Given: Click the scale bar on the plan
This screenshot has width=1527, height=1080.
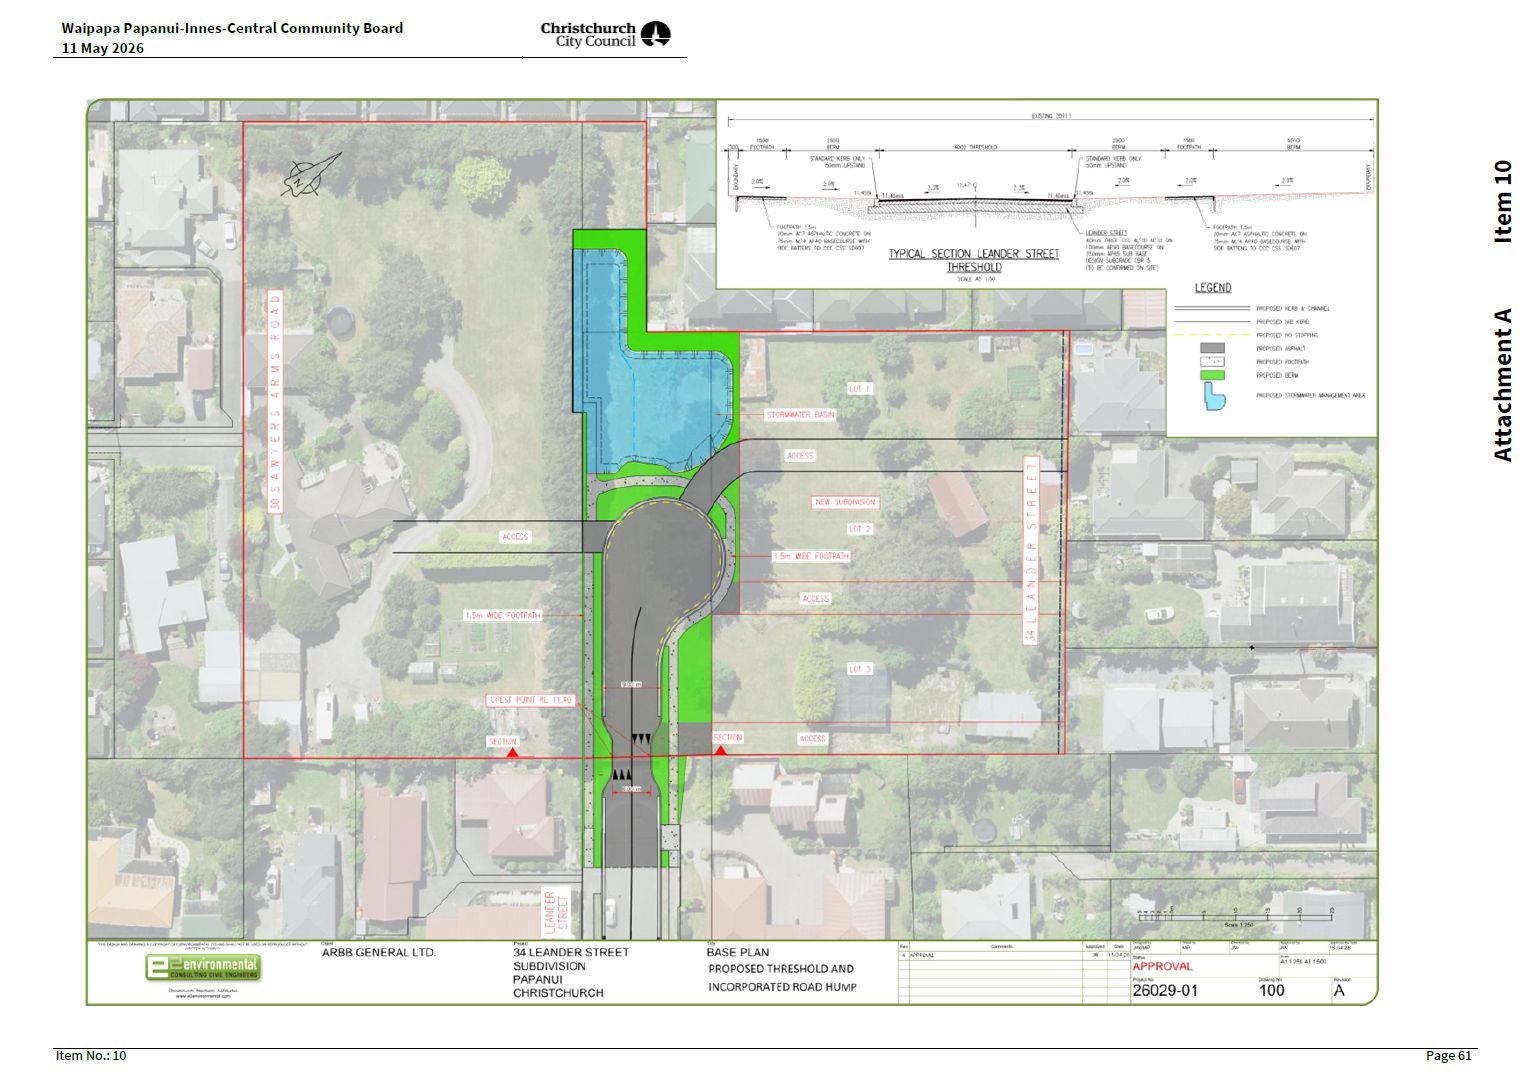Looking at the screenshot, I should click(x=1237, y=915).
